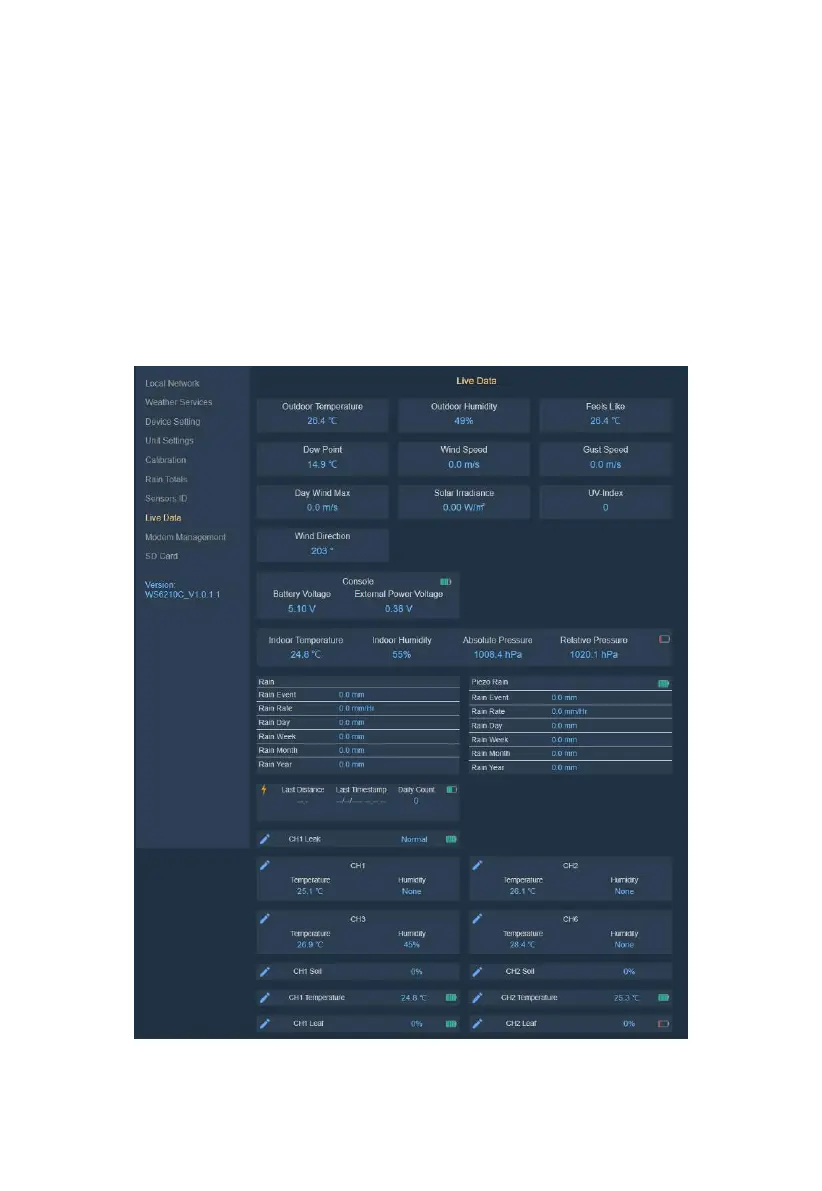
Task: Click the pencil icon beside CH1 Temperature
Action: (x=264, y=997)
